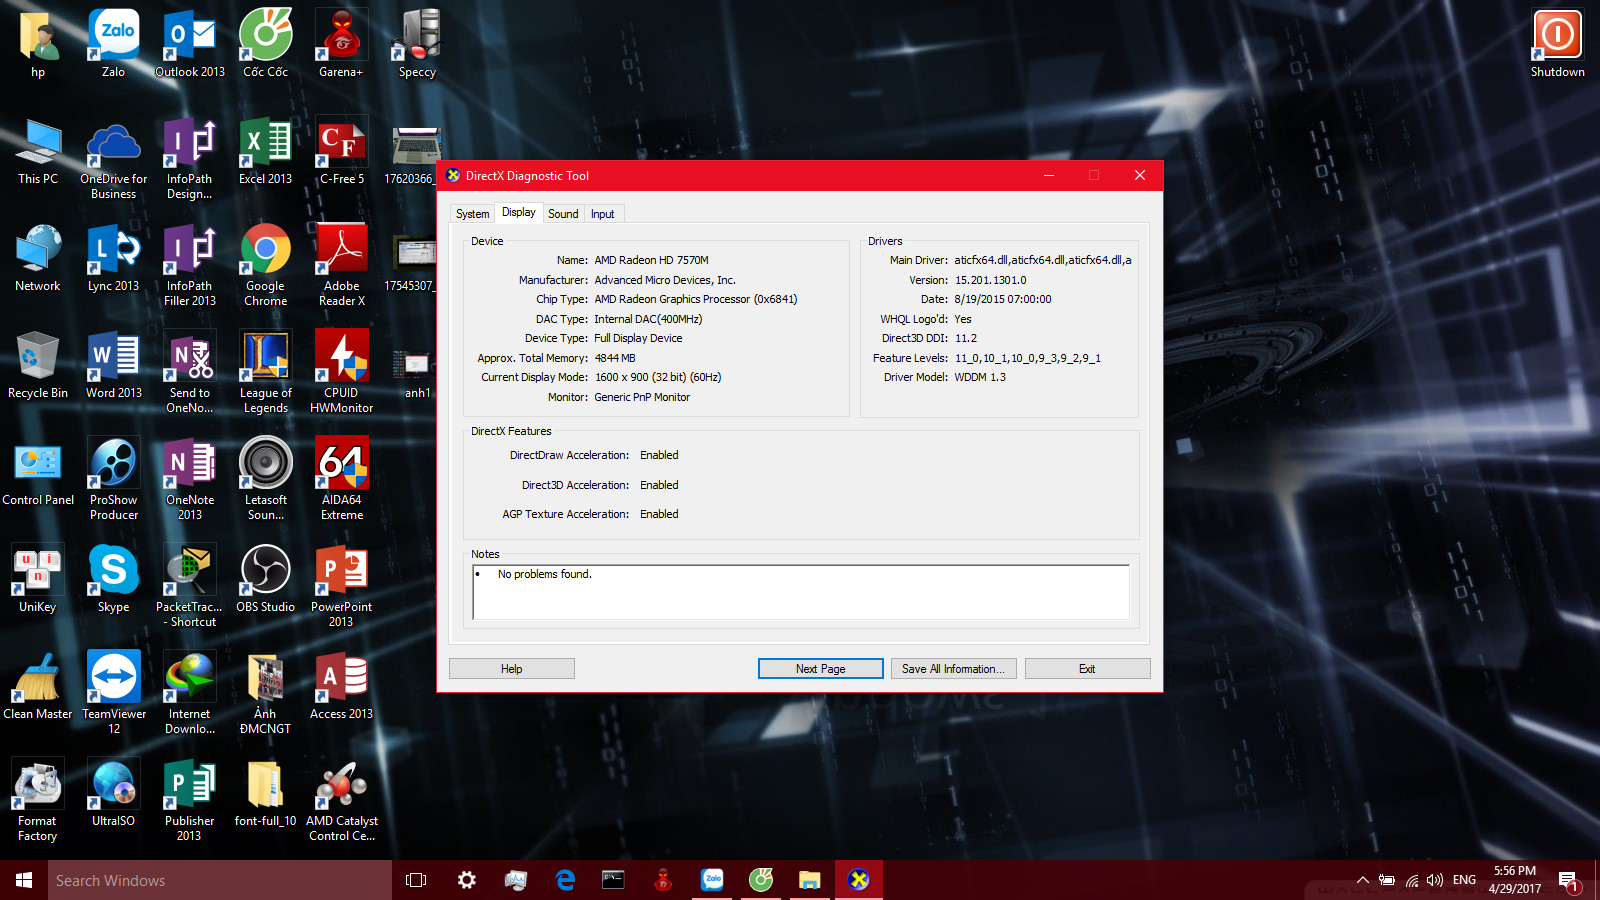The width and height of the screenshot is (1600, 900).
Task: Select the Display tab
Action: [518, 212]
